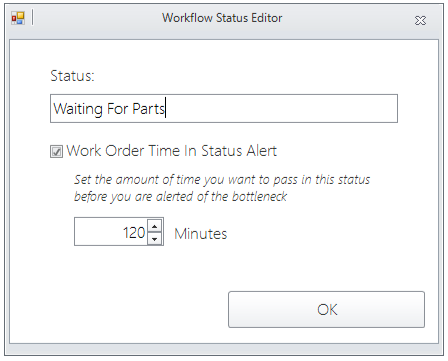
Task: Click the Workflow Status Editor window icon
Action: click(18, 18)
